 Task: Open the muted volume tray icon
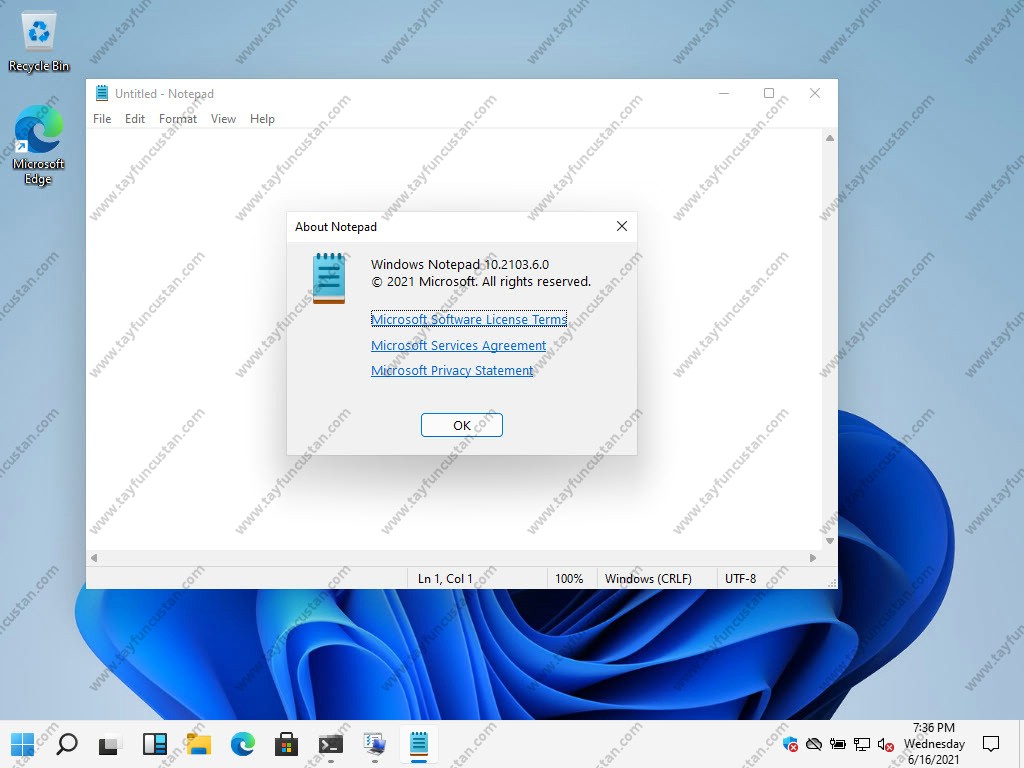[886, 744]
